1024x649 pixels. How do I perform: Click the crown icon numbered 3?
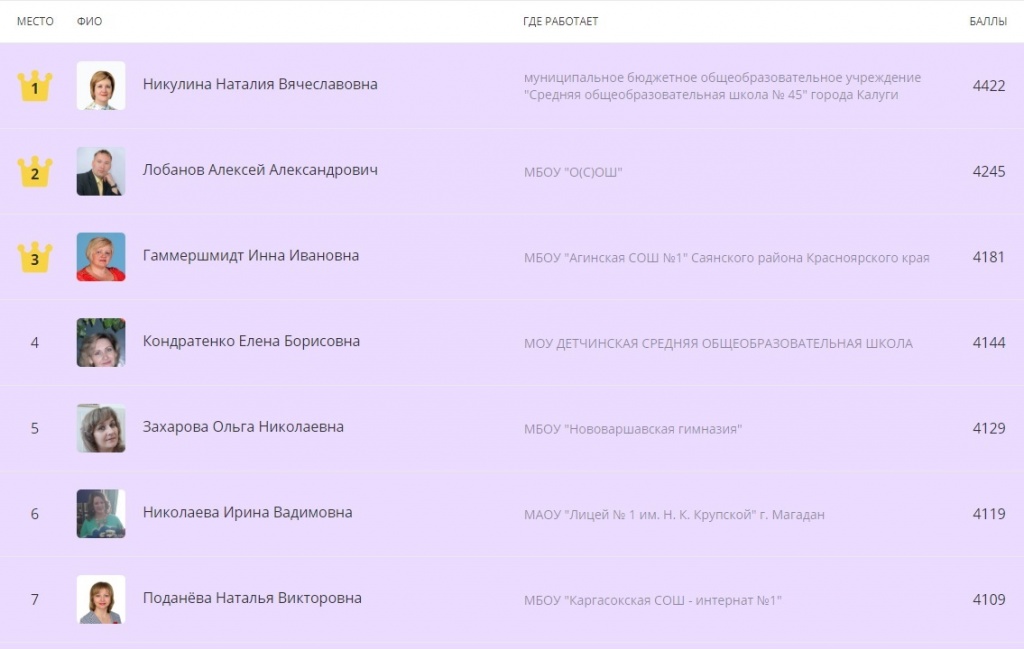click(x=35, y=257)
